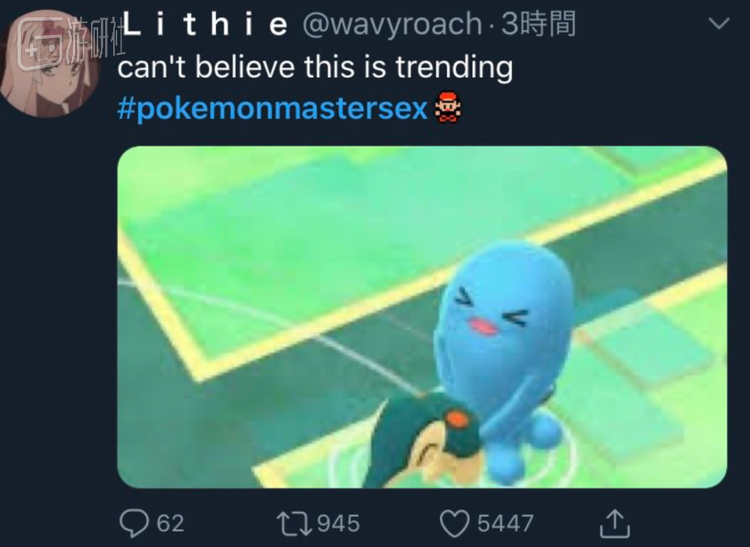The image size is (750, 547).
Task: Open the Wobbuffet video thumbnail
Action: (422, 317)
